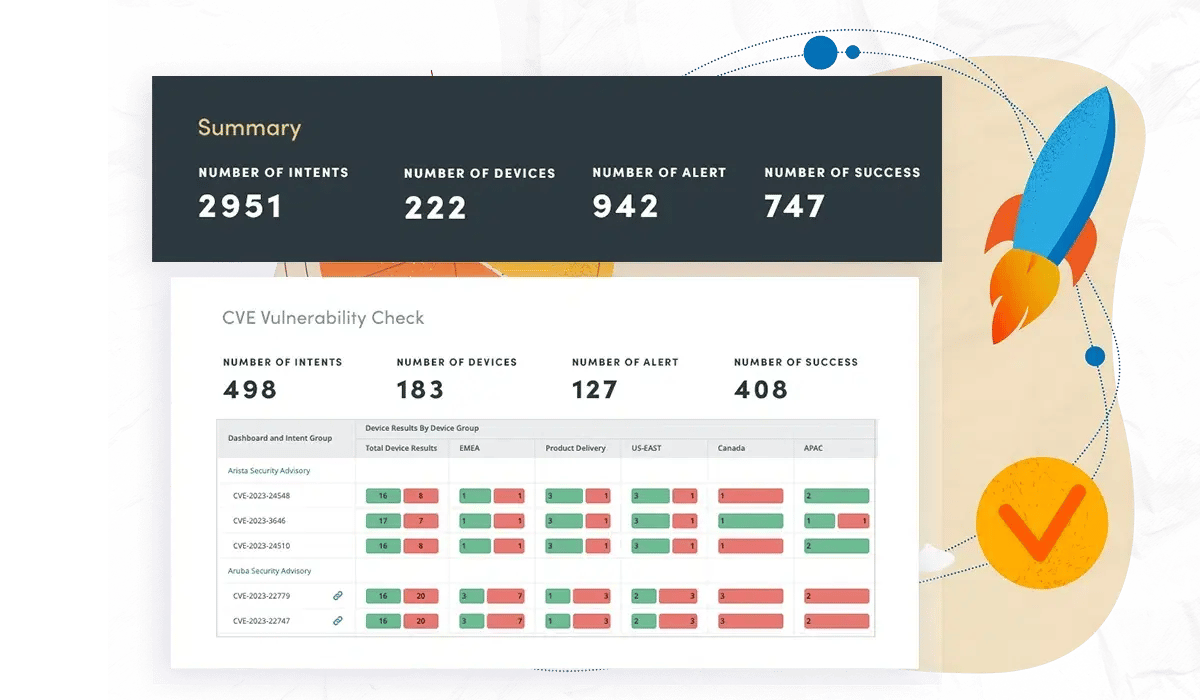
Task: Select the EMEA column header
Action: pyautogui.click(x=470, y=448)
